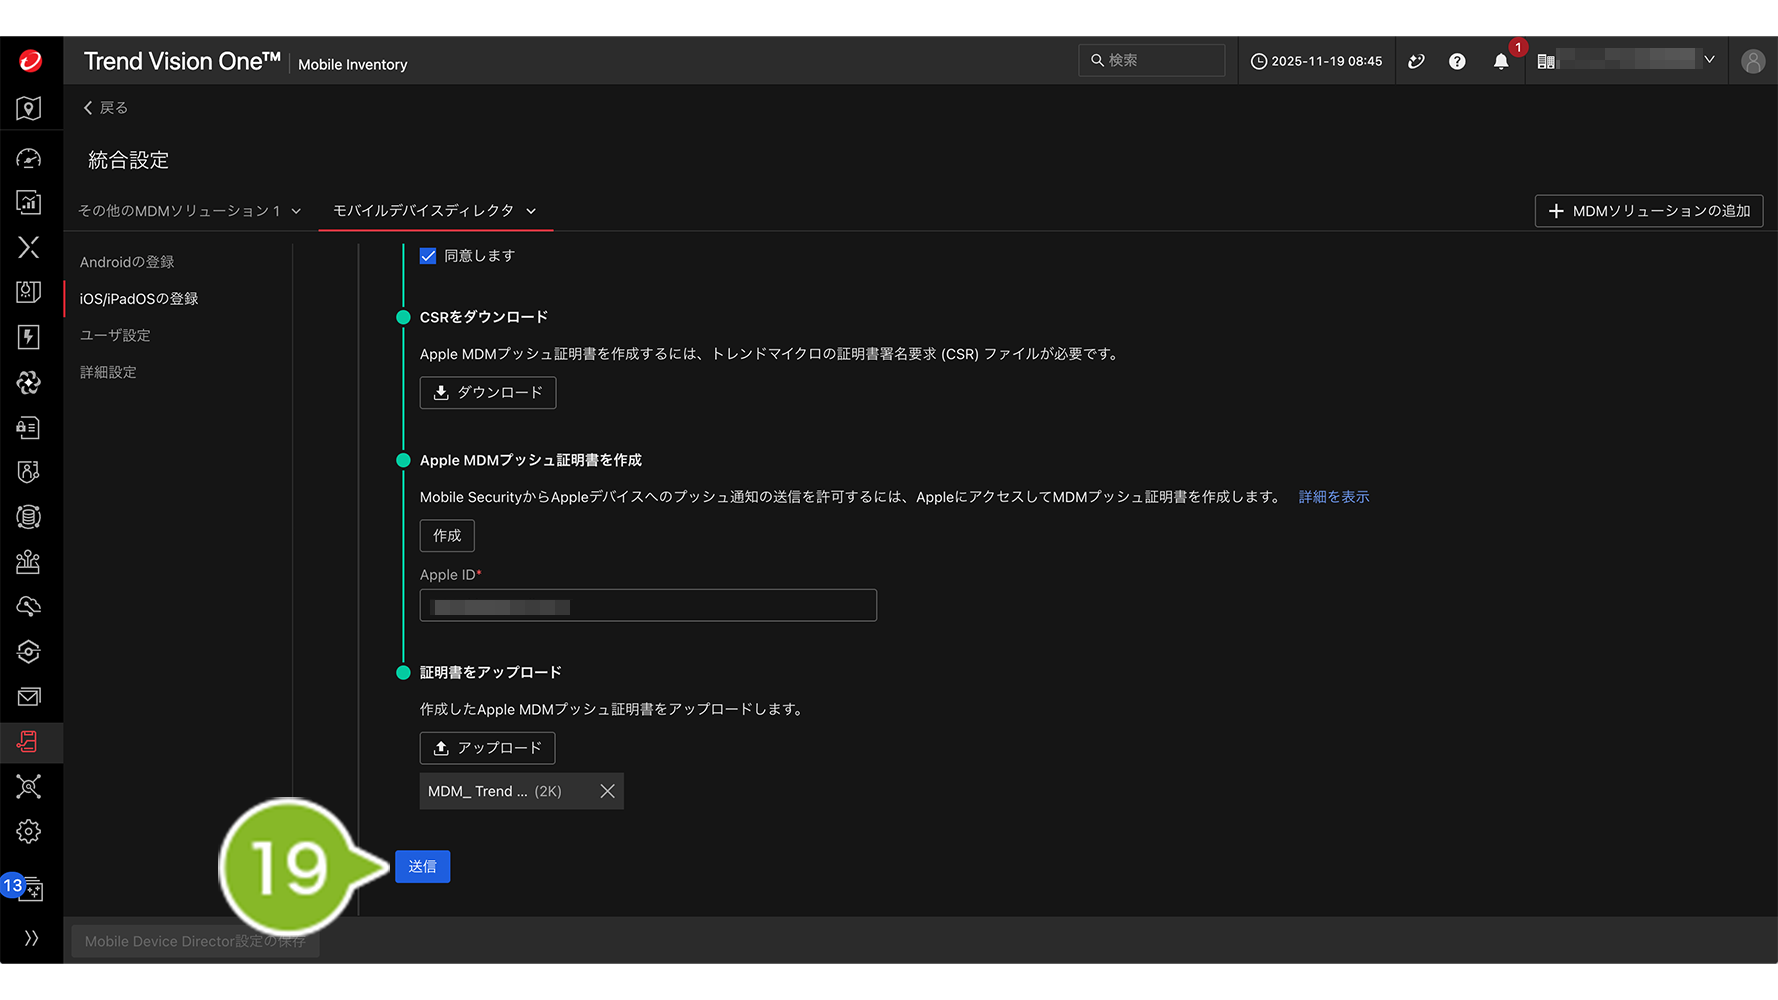Image resolution: width=1778 pixels, height=1000 pixels.
Task: Uncheck the 同意します checkbox
Action: coord(428,256)
